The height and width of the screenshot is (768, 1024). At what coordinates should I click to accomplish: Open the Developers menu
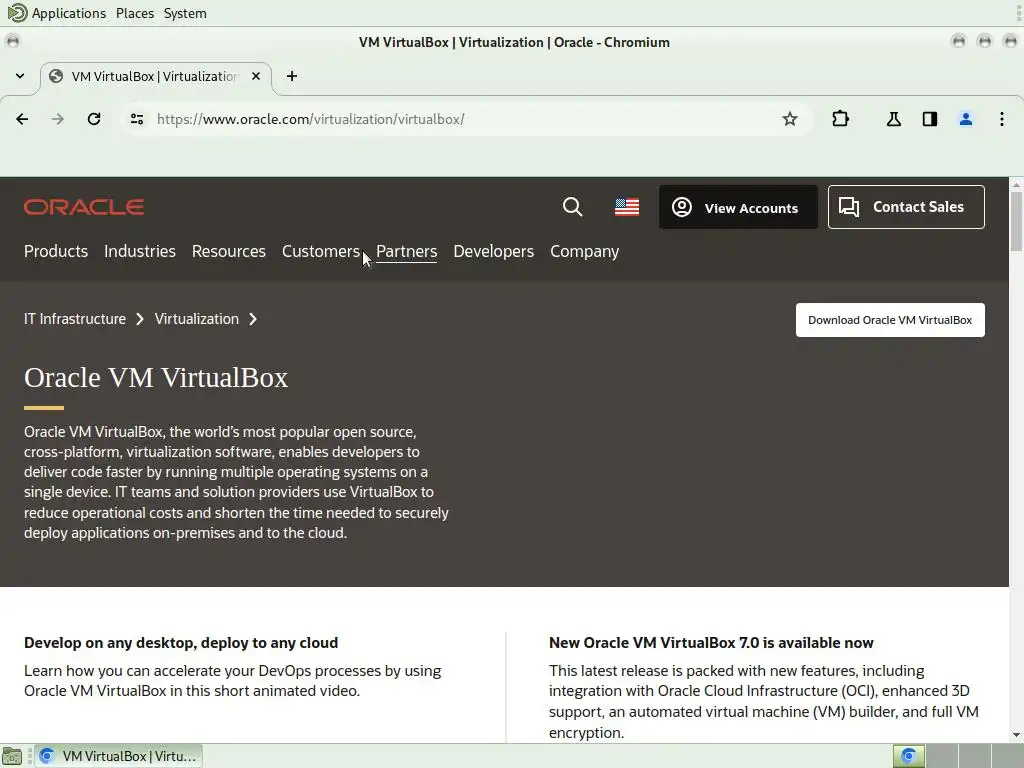(494, 251)
